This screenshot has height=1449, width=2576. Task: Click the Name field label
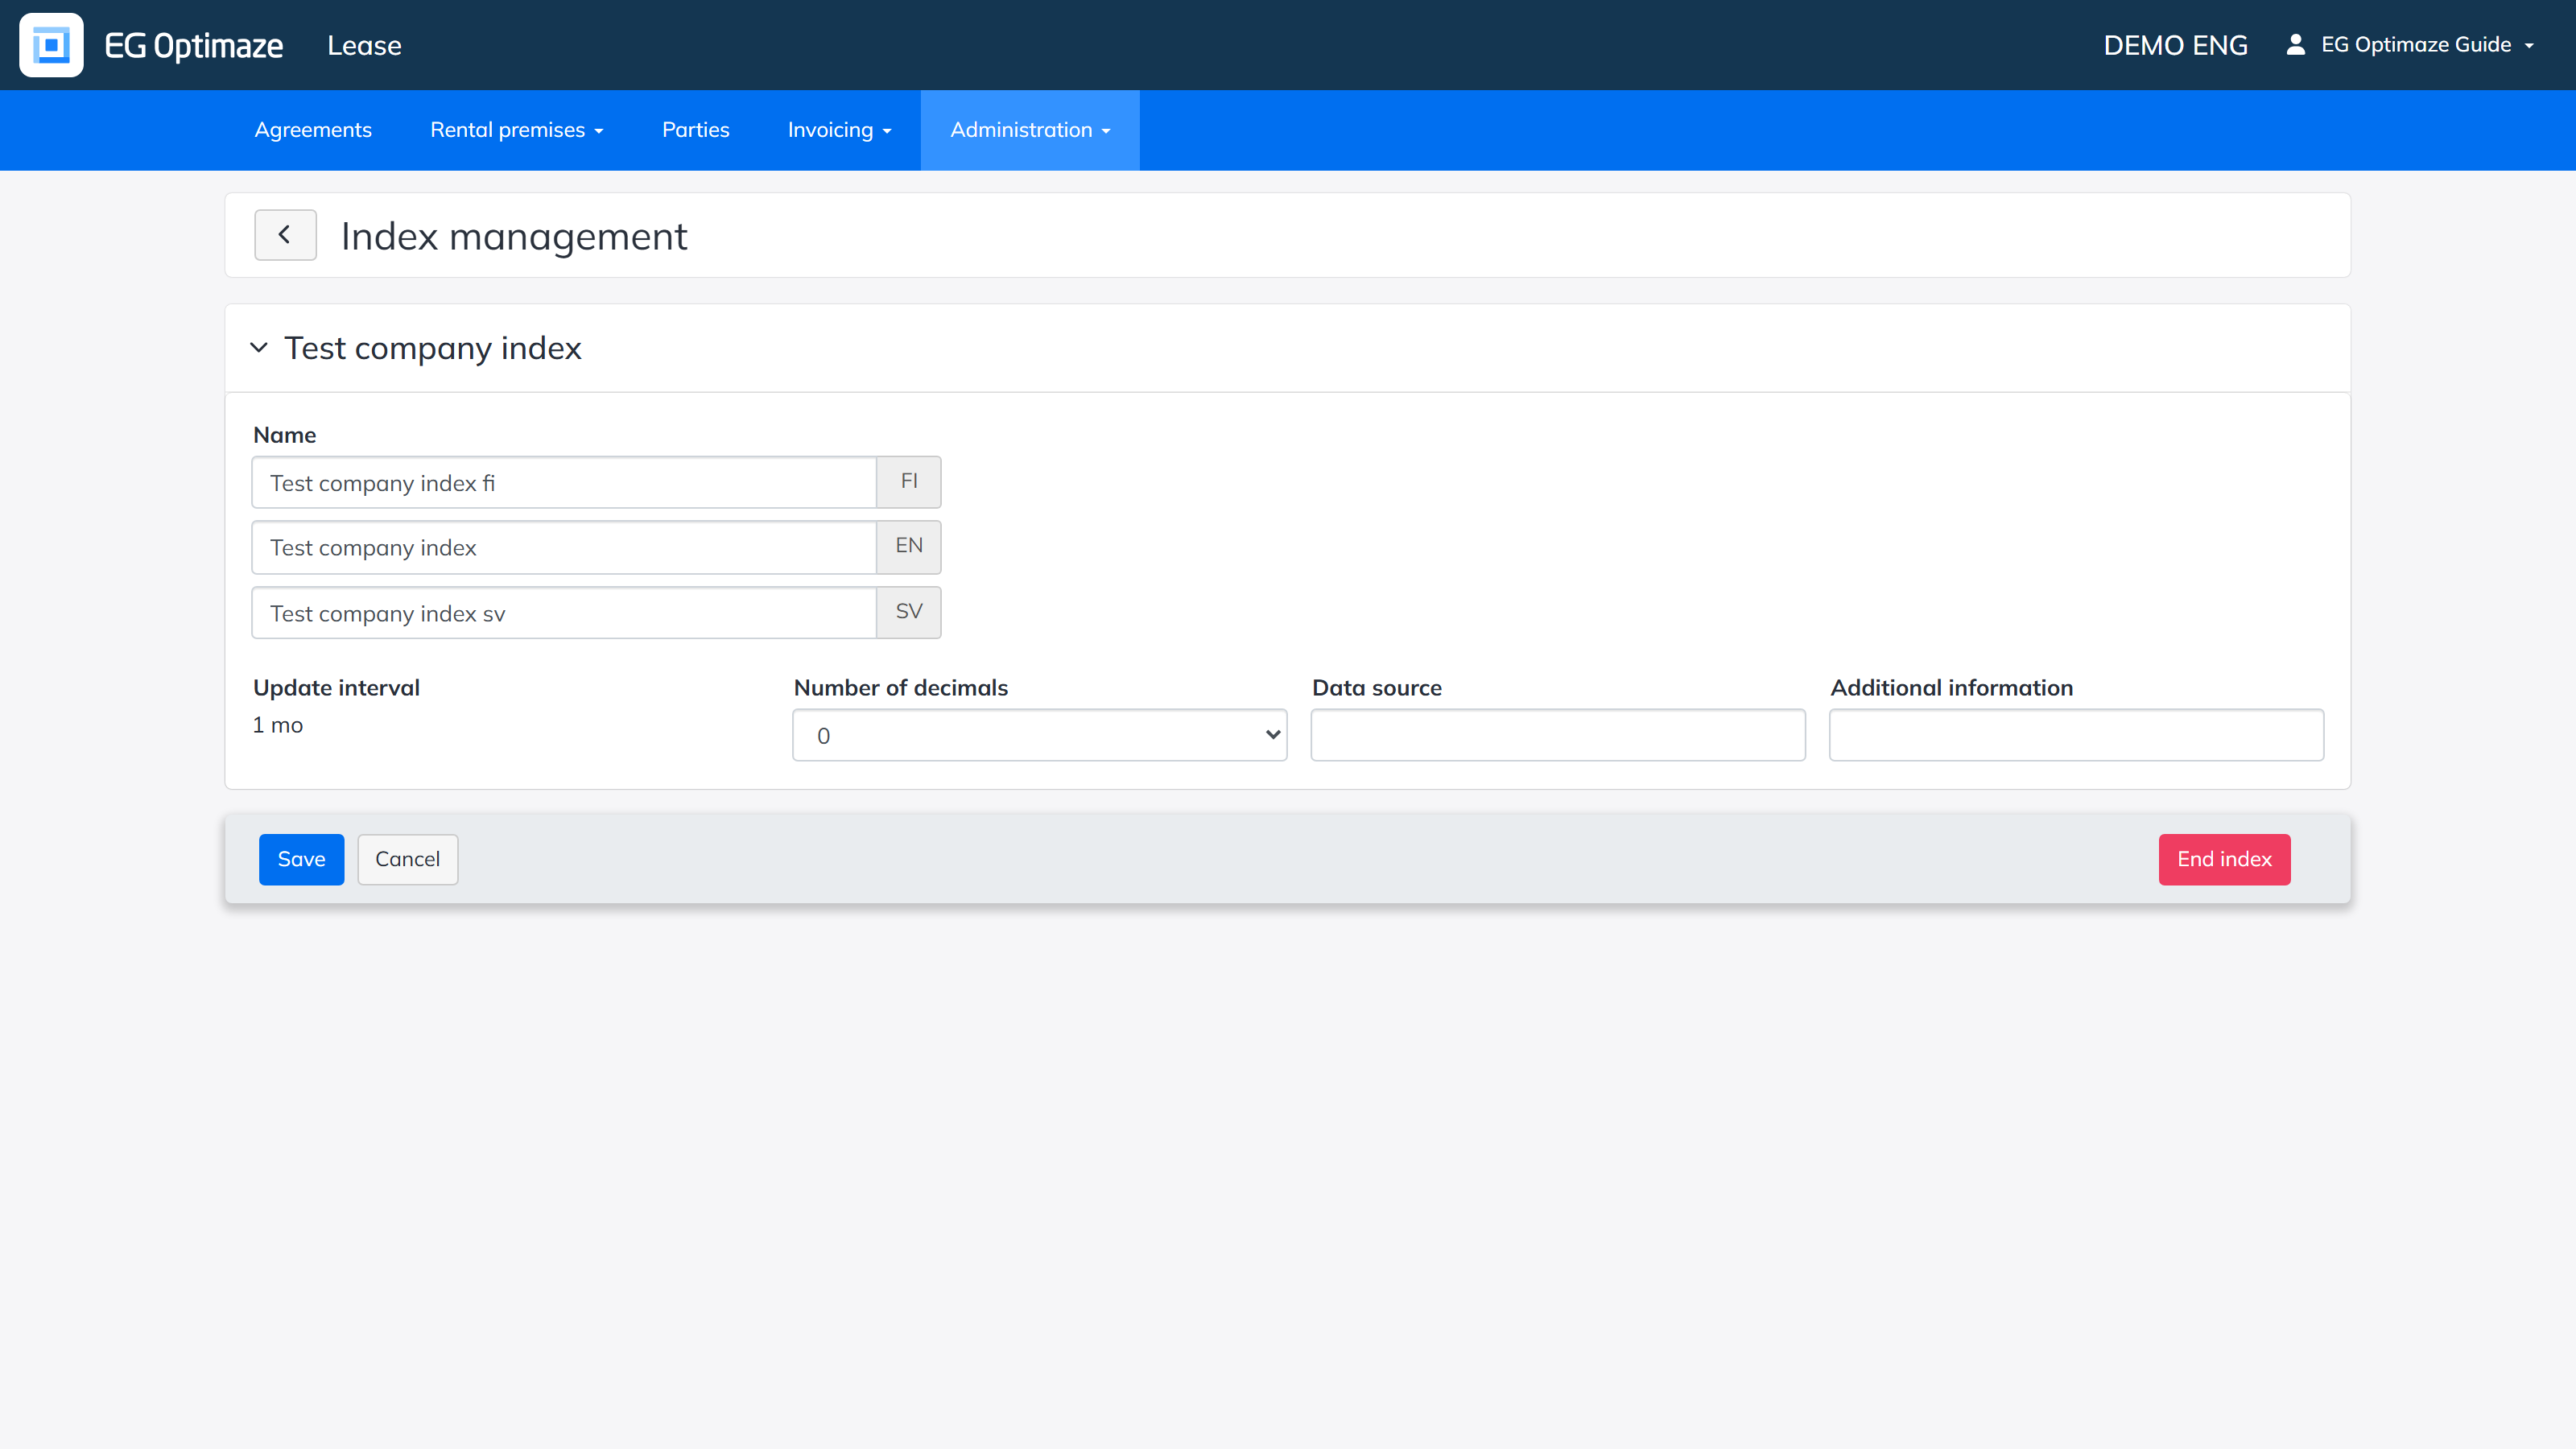click(285, 435)
